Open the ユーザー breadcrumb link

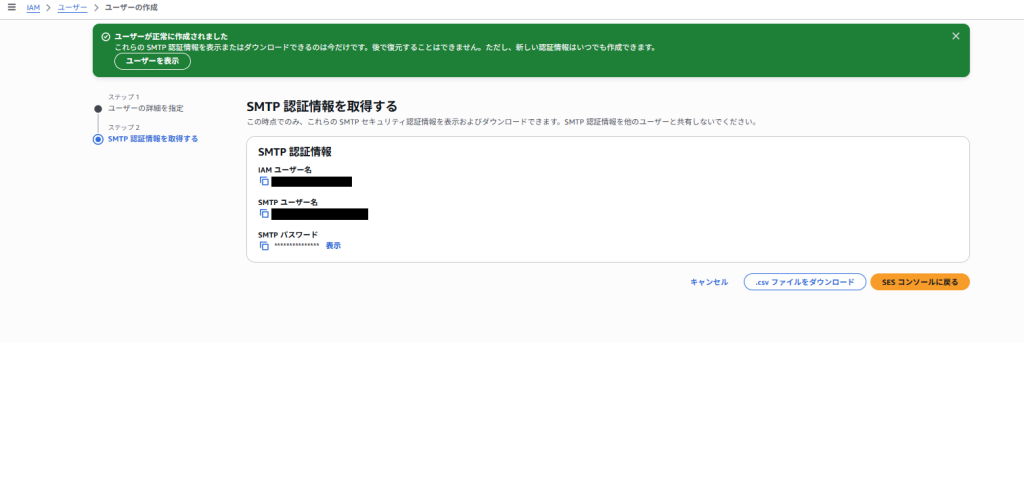pyautogui.click(x=72, y=7)
